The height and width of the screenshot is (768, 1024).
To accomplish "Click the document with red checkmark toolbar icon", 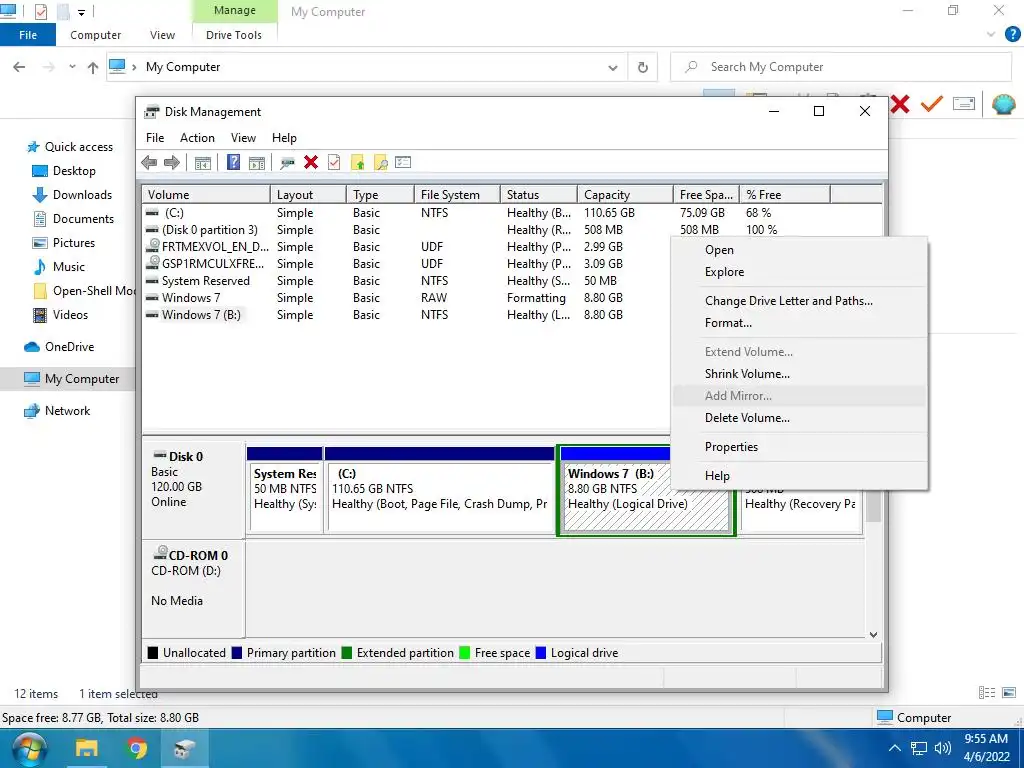I will pyautogui.click(x=334, y=163).
